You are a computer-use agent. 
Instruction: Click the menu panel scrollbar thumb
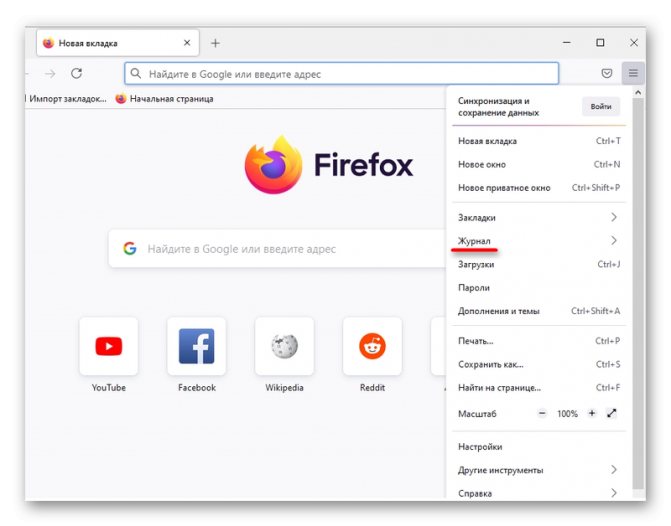point(638,293)
